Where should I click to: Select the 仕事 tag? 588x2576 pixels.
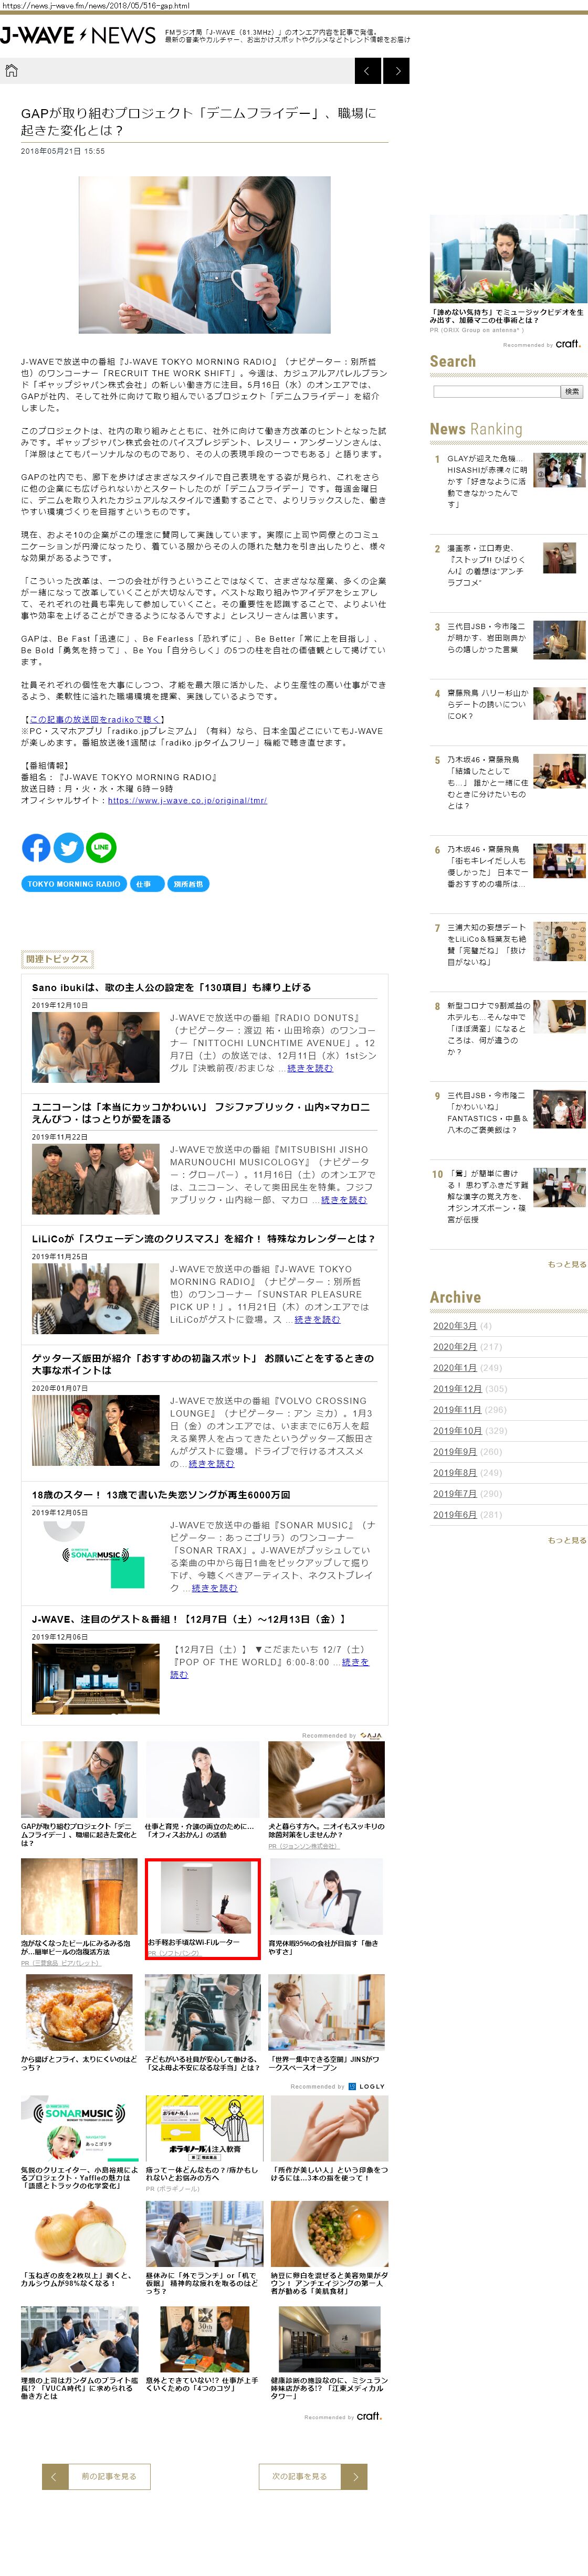point(144,884)
